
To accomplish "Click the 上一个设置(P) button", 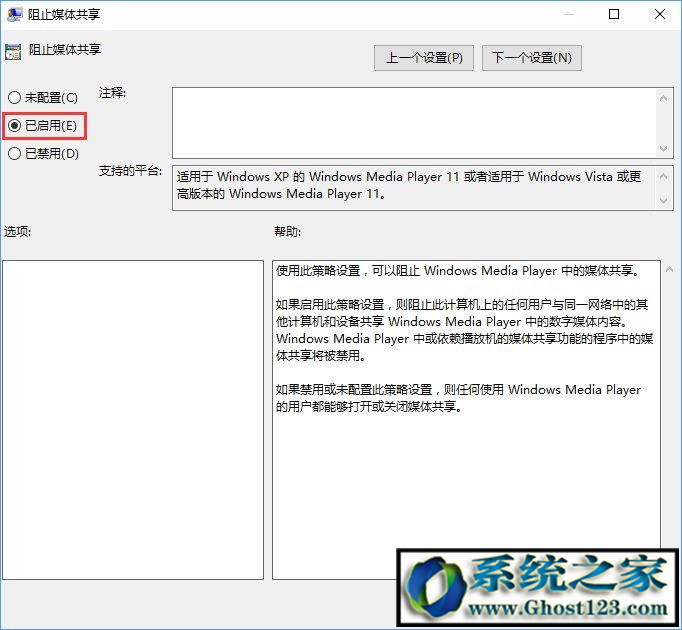I will 424,58.
